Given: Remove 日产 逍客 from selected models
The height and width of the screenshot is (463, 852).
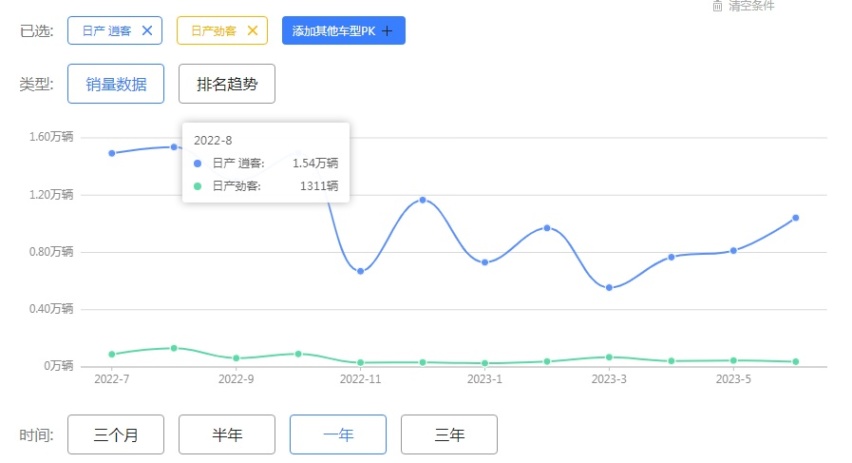Looking at the screenshot, I should click(x=147, y=30).
